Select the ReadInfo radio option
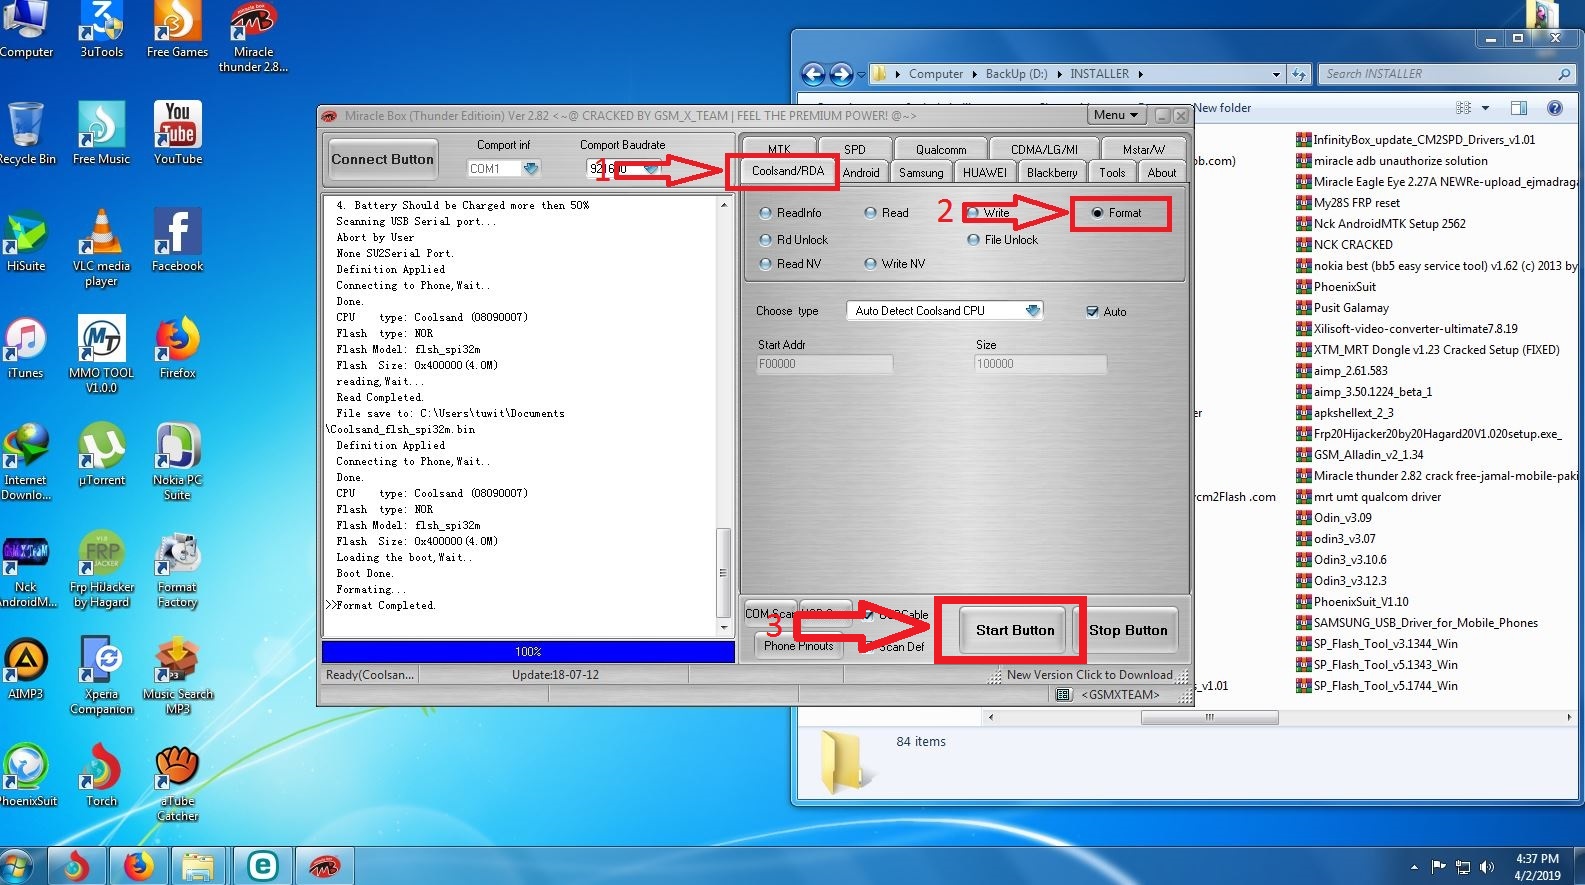 (790, 213)
